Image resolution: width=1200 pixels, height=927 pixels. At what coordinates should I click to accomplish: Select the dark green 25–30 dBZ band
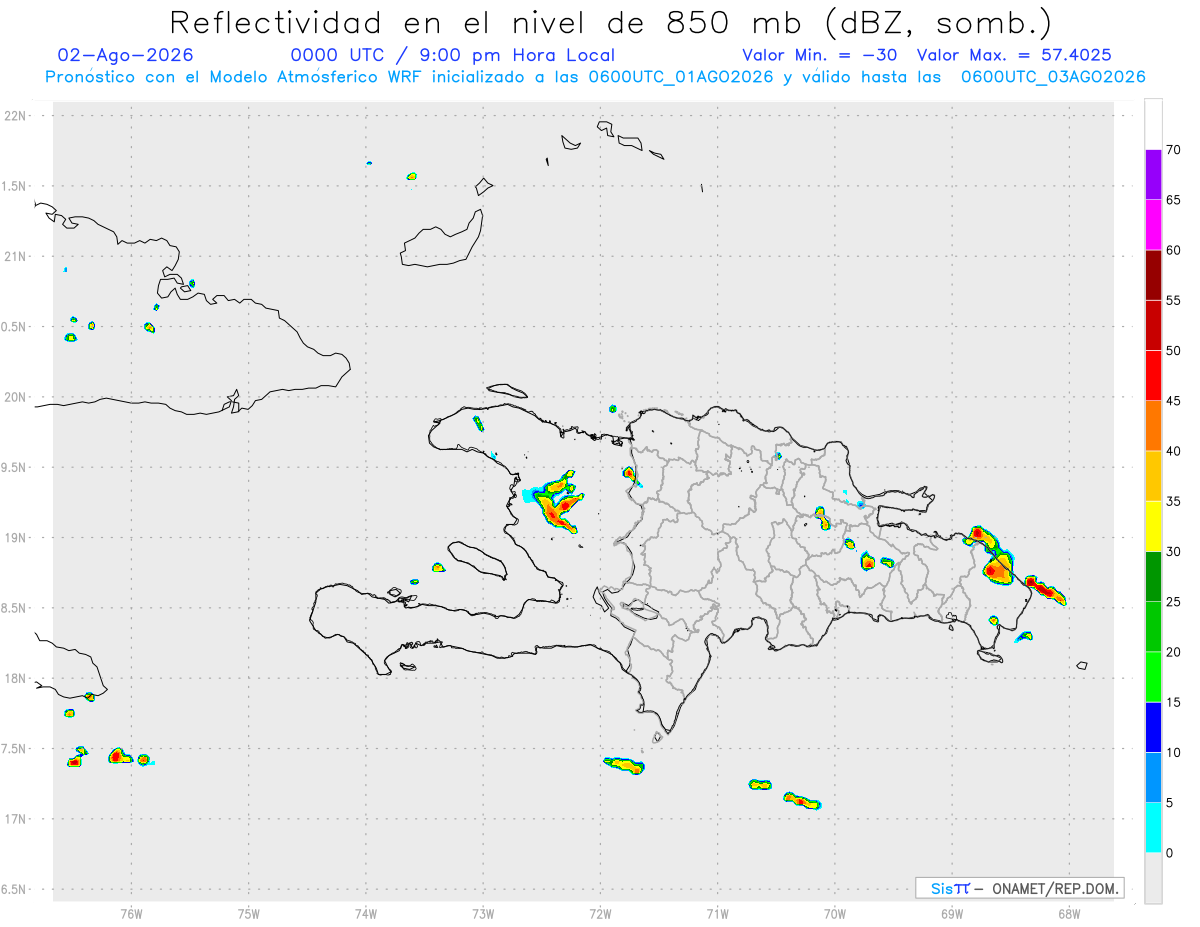[1153, 577]
